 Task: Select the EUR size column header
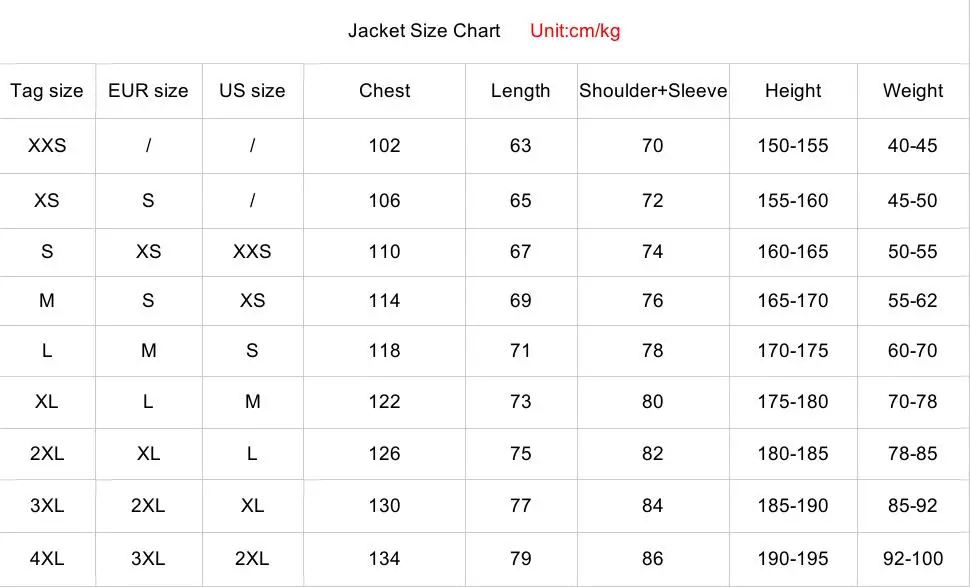point(148,91)
